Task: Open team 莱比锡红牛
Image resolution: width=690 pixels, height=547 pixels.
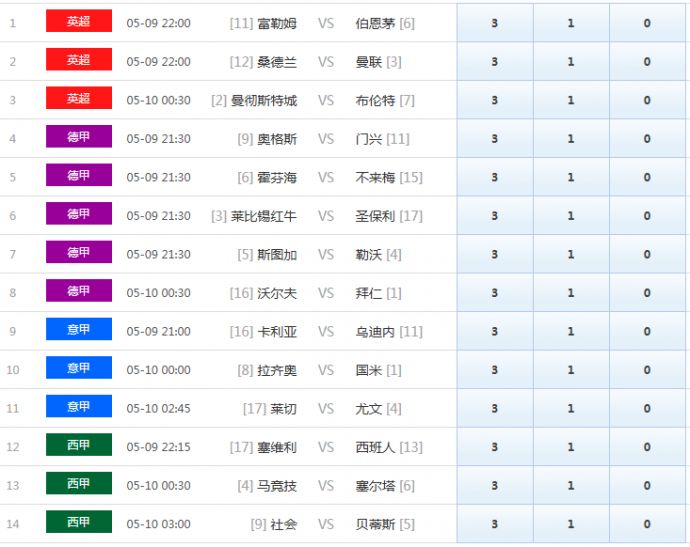Action: 264,216
